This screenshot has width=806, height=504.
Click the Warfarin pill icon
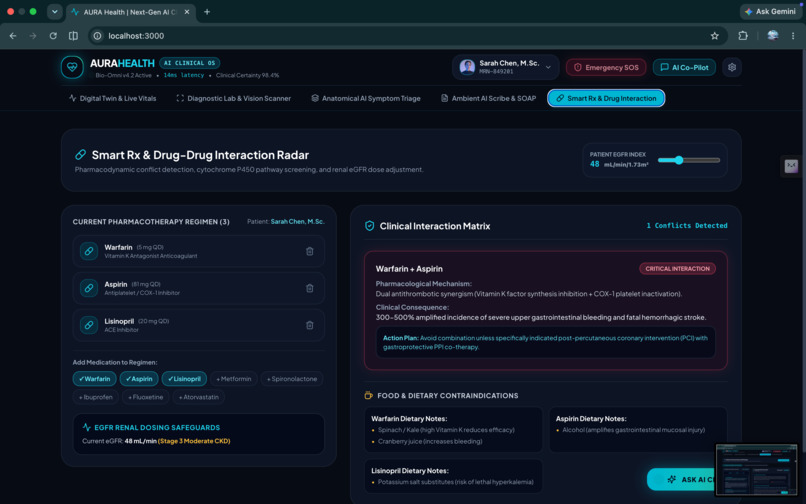click(x=89, y=251)
